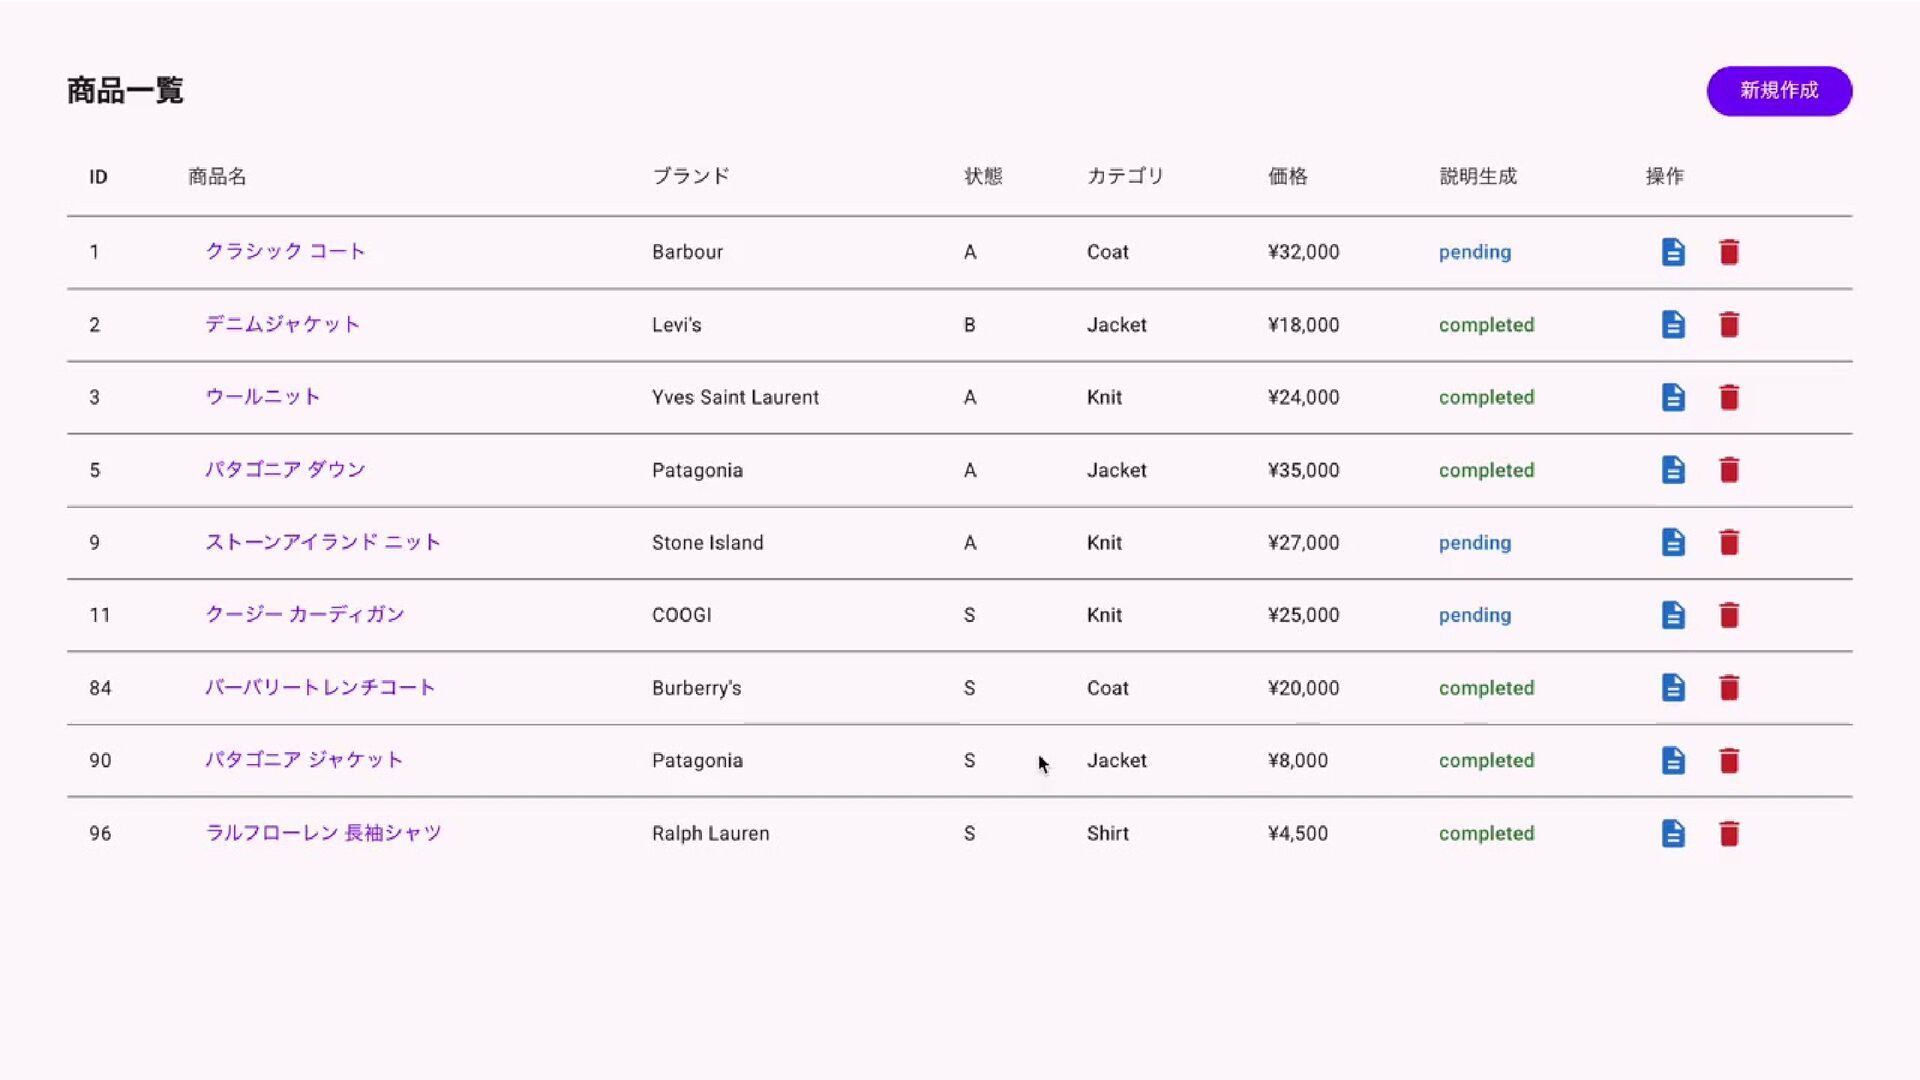Open document icon for Stone Island row
The width and height of the screenshot is (1920, 1080).
click(1673, 542)
